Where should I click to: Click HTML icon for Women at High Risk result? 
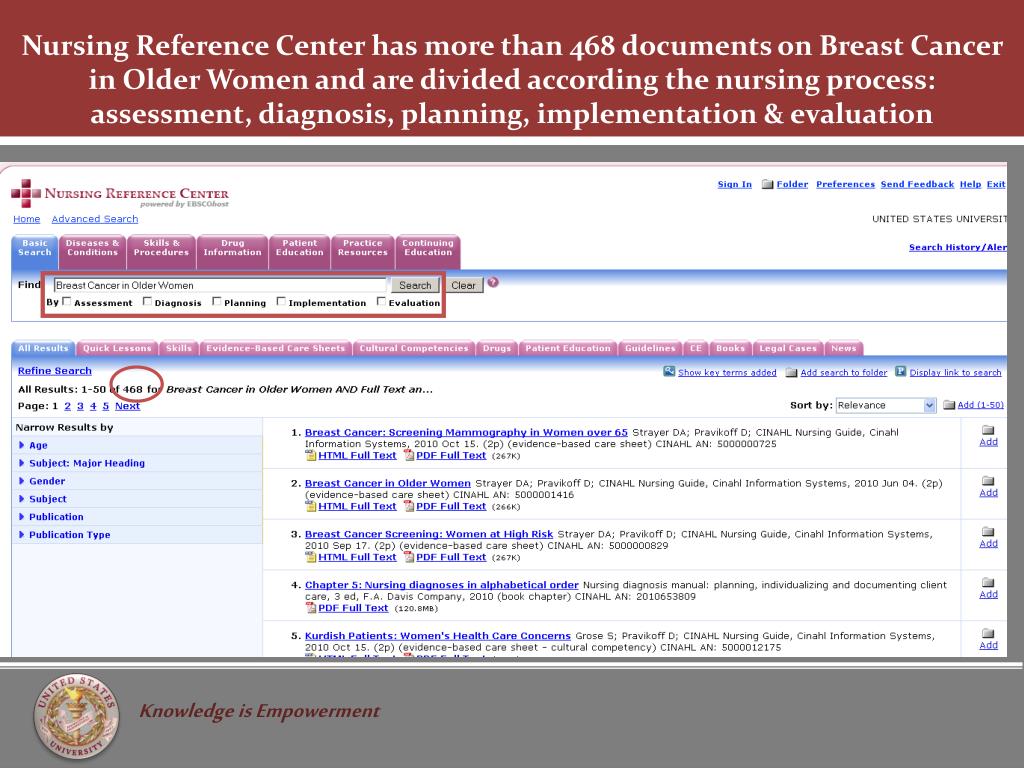(x=311, y=557)
